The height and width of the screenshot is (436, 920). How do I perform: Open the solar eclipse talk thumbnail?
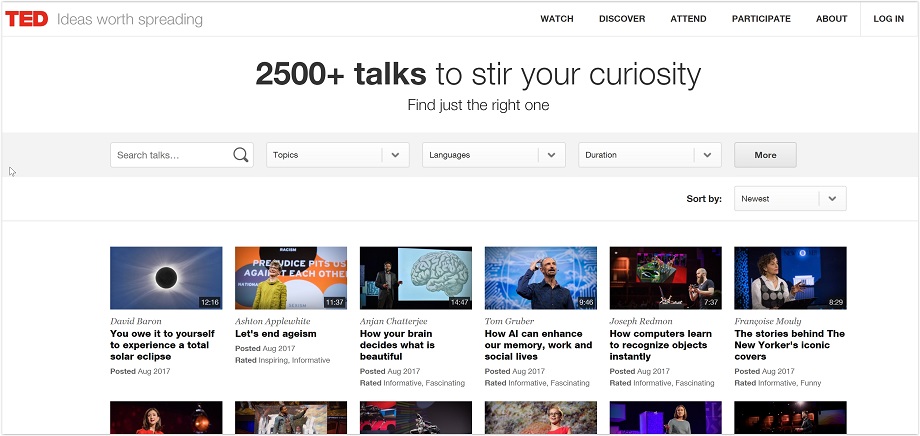click(166, 278)
